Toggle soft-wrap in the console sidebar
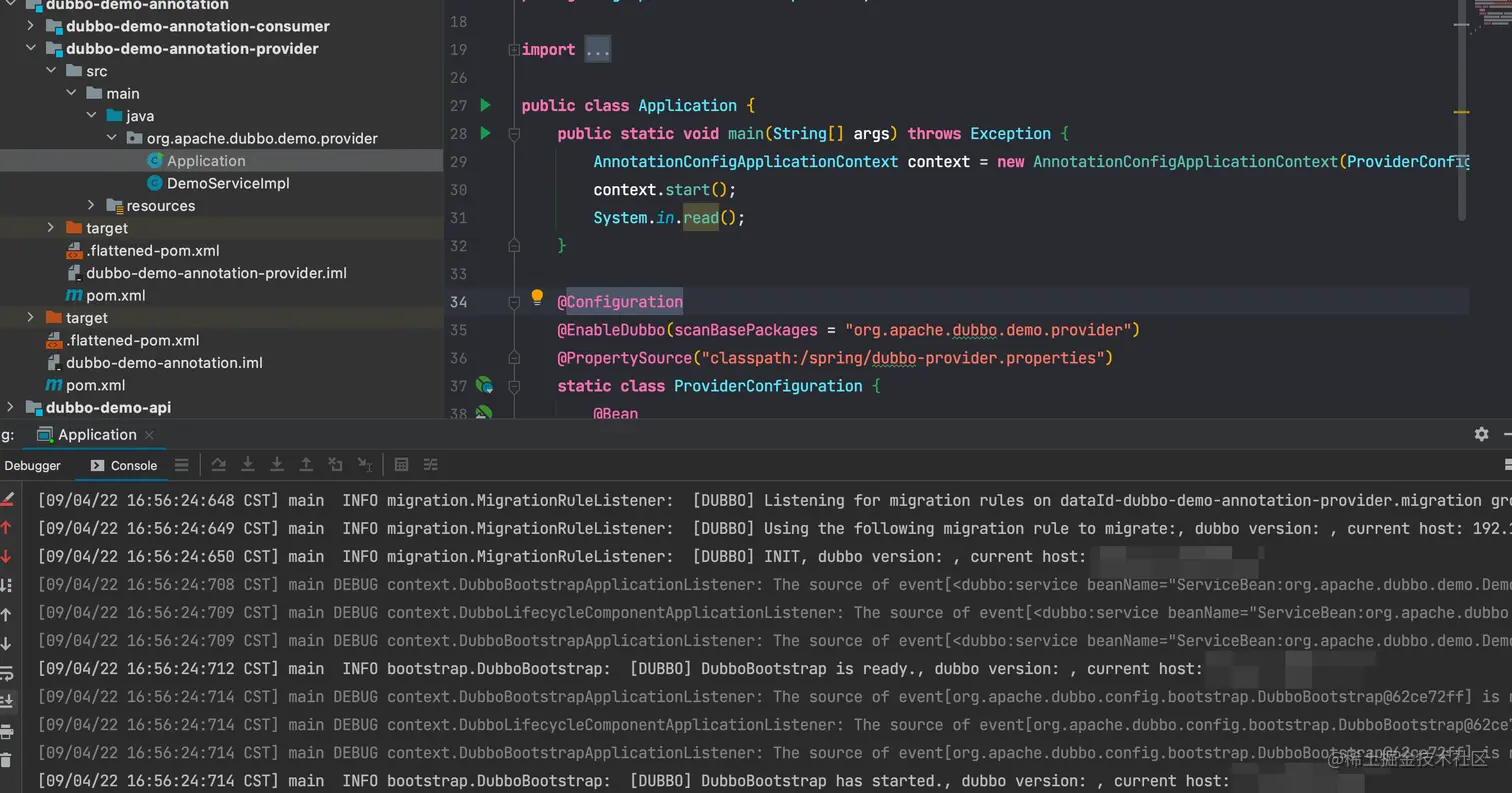 click(6, 673)
